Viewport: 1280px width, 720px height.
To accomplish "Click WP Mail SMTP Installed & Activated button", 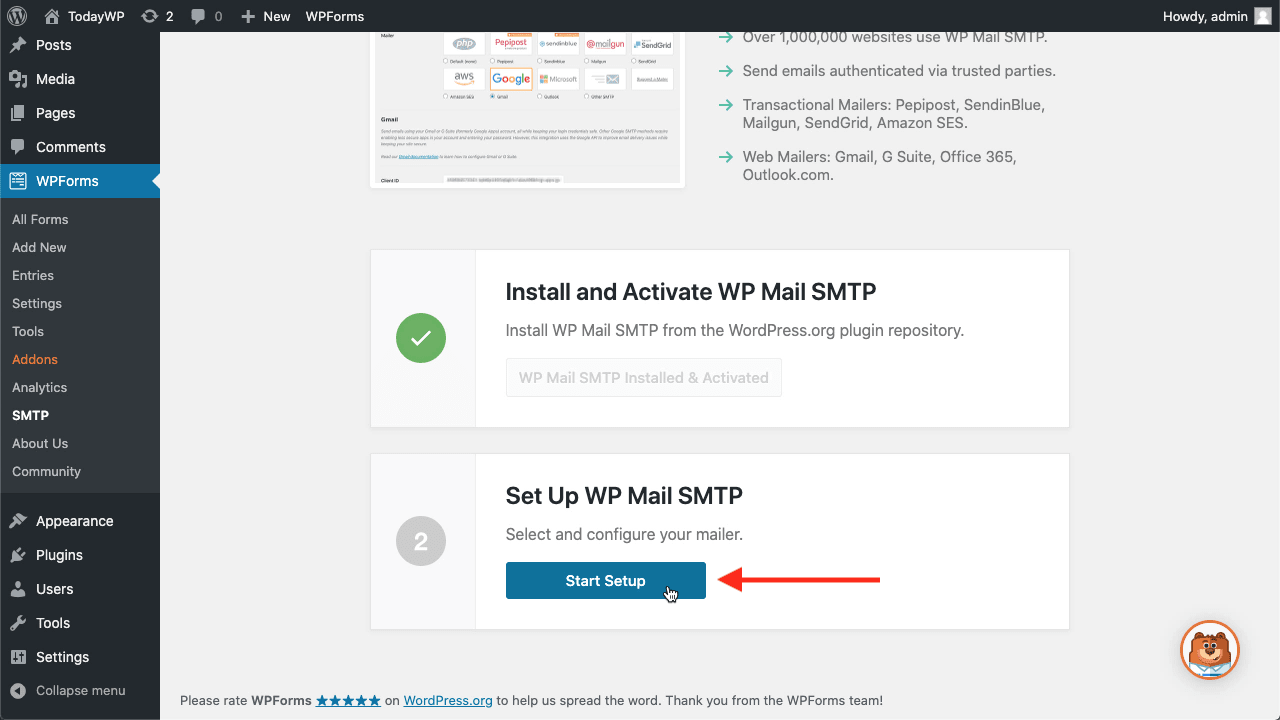I will pos(644,378).
